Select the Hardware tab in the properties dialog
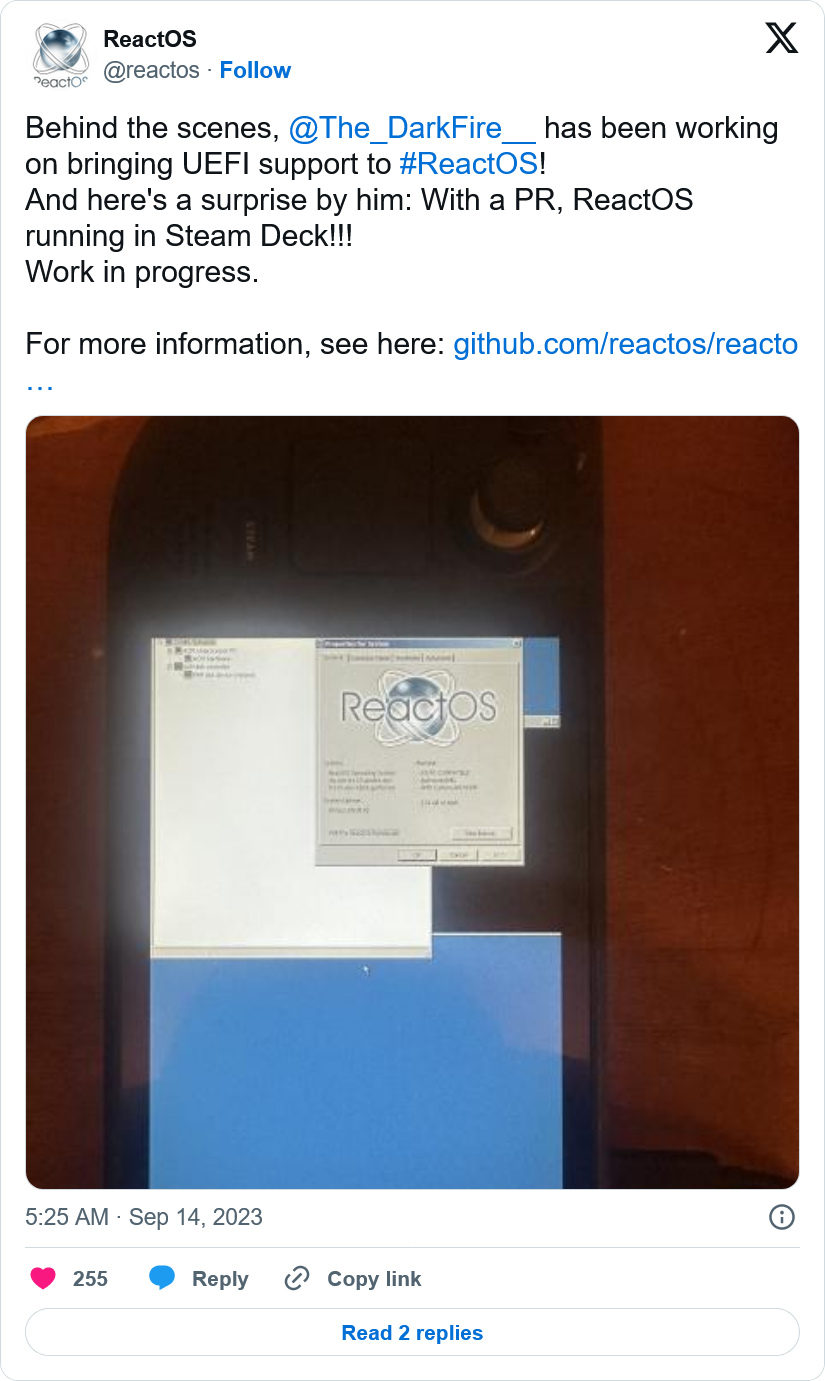Viewport: 825px width, 1381px height. 407,658
